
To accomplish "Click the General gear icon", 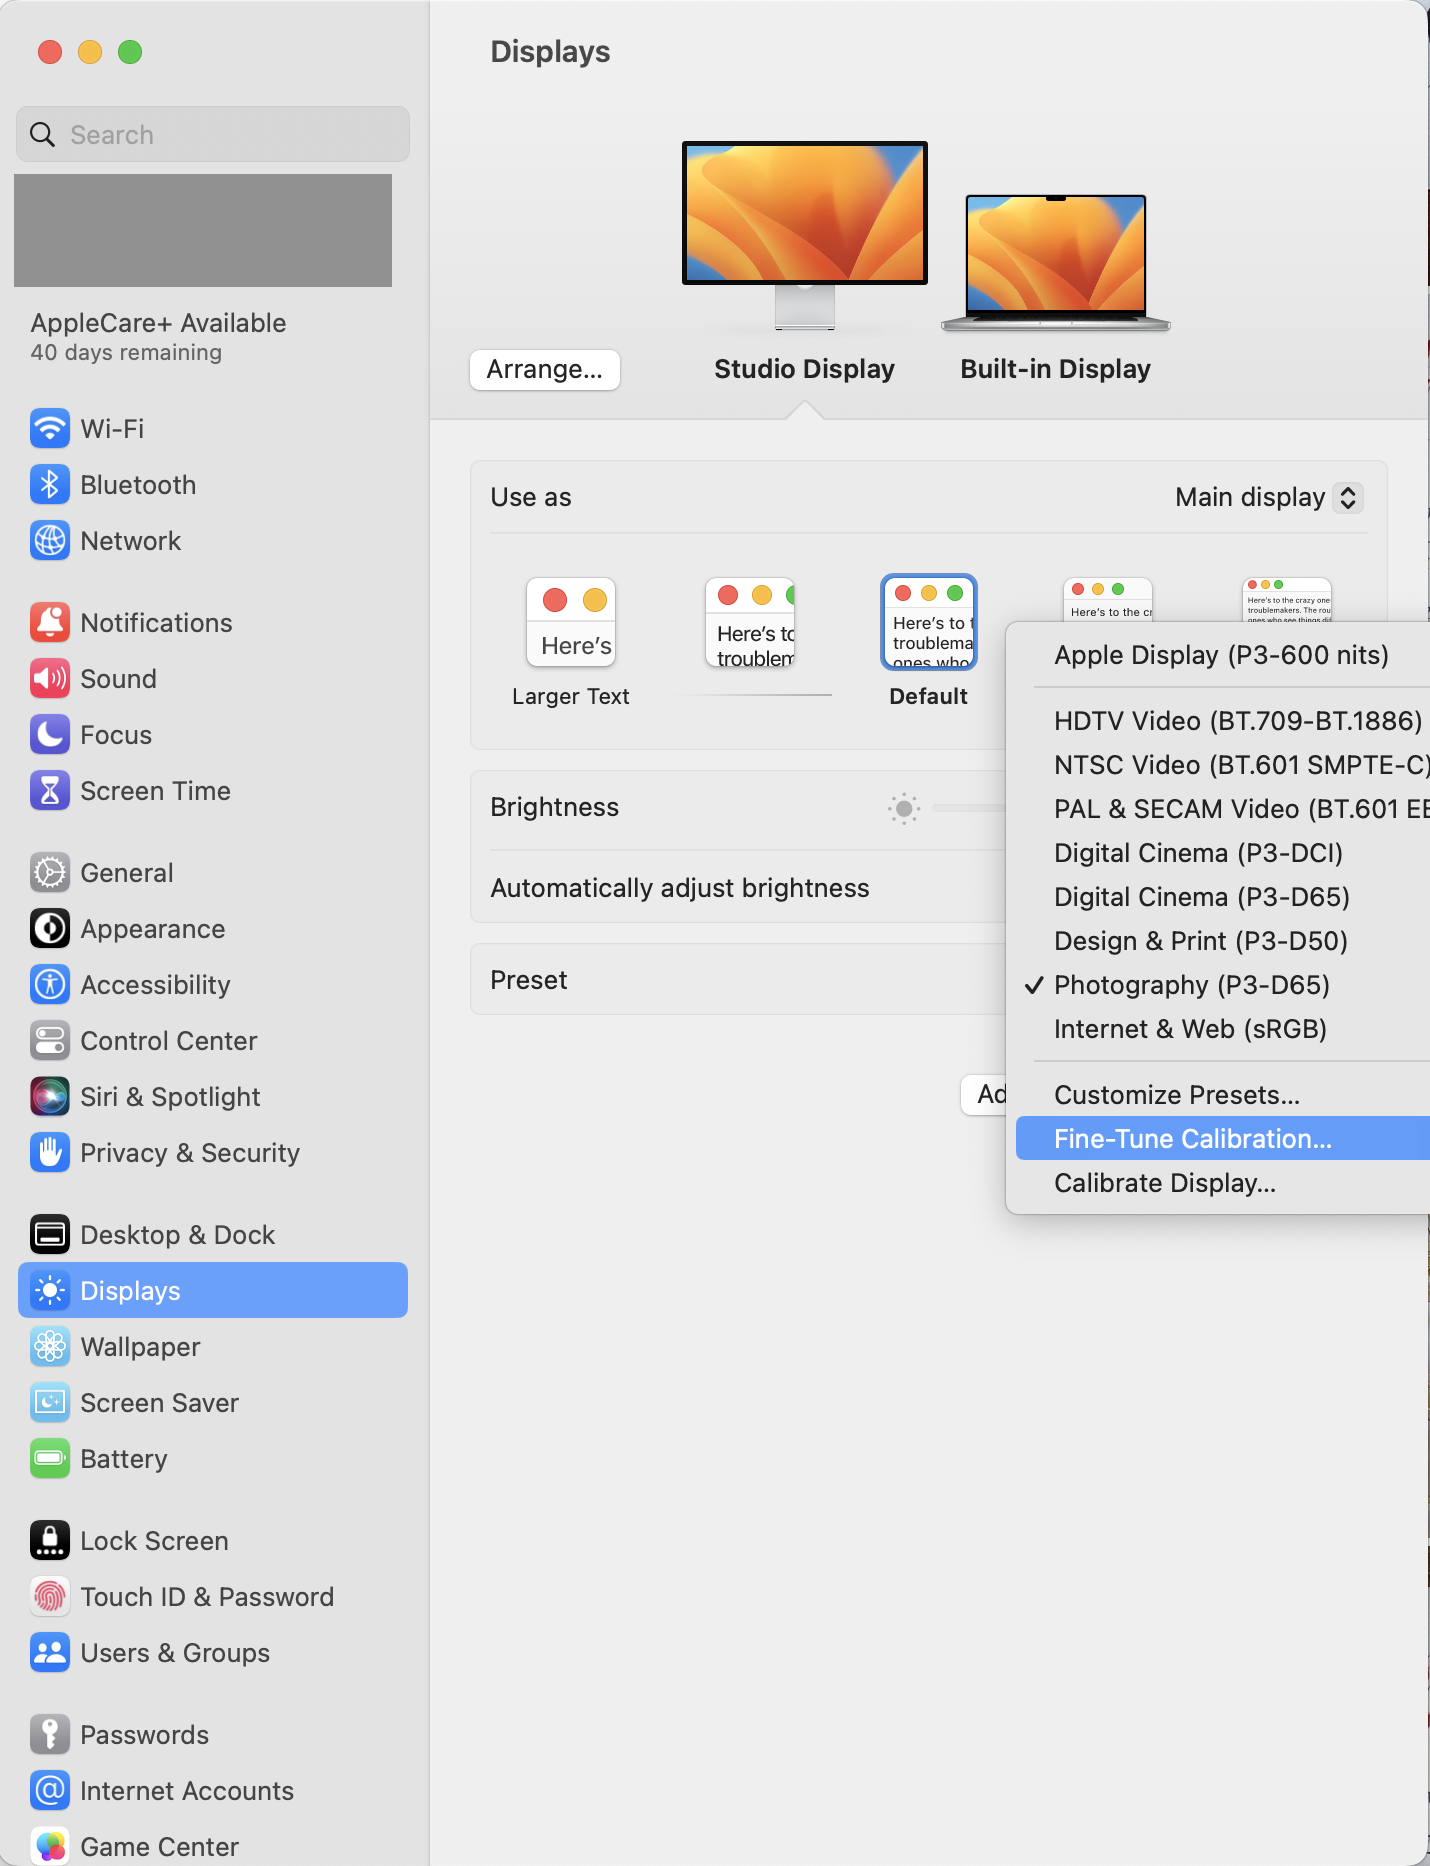I will pyautogui.click(x=50, y=873).
